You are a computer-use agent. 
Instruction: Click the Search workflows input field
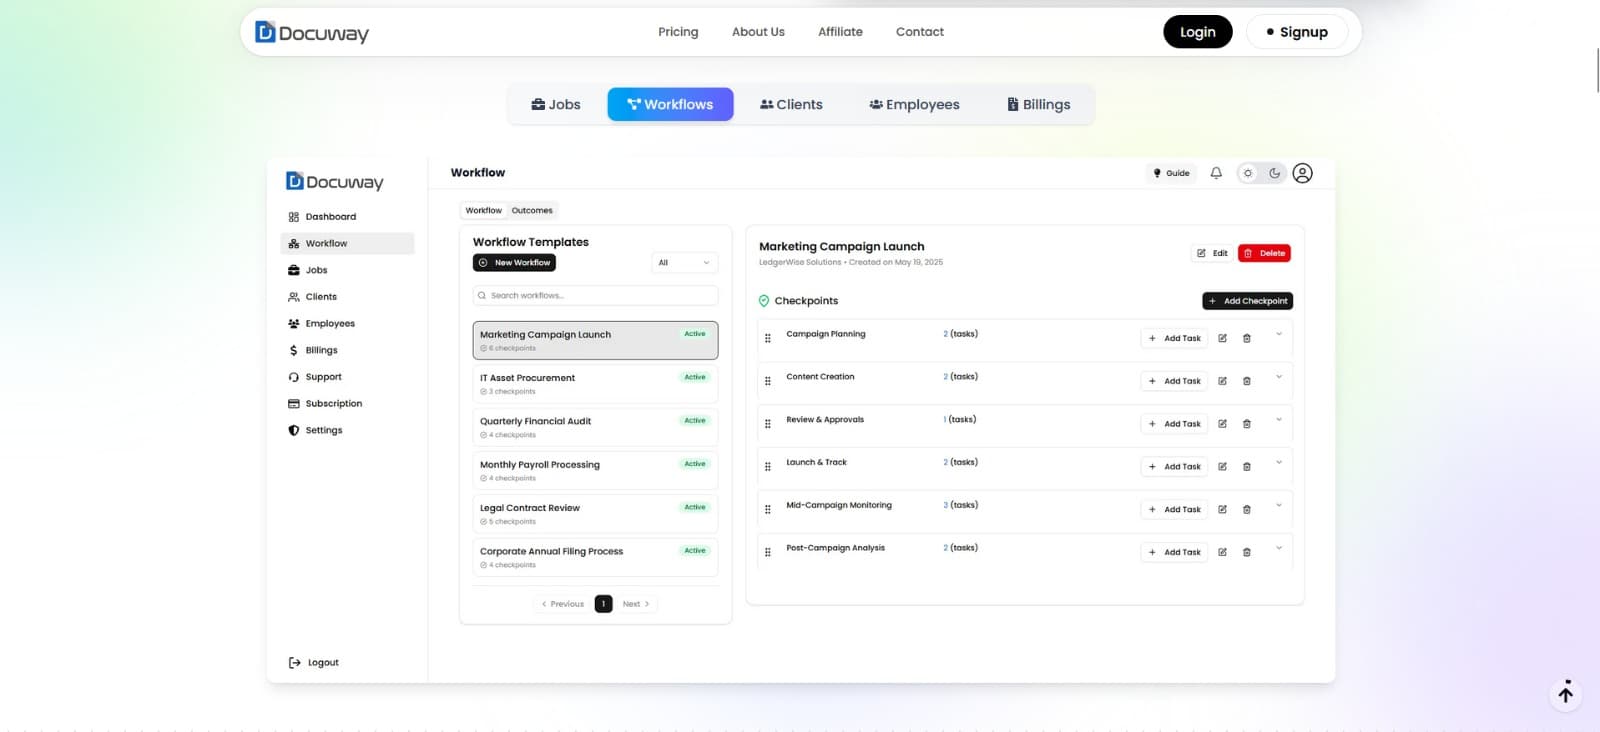point(595,296)
